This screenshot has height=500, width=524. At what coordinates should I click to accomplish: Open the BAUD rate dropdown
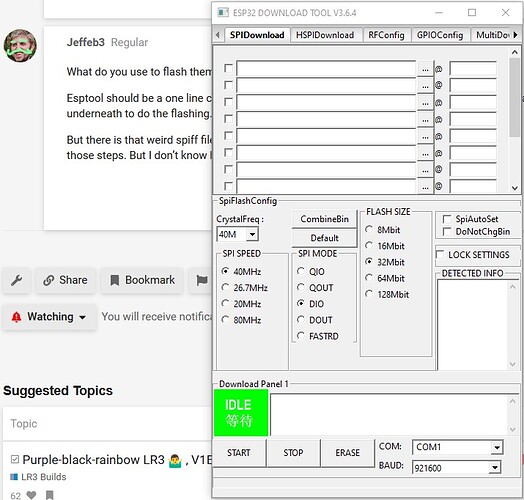(x=495, y=467)
